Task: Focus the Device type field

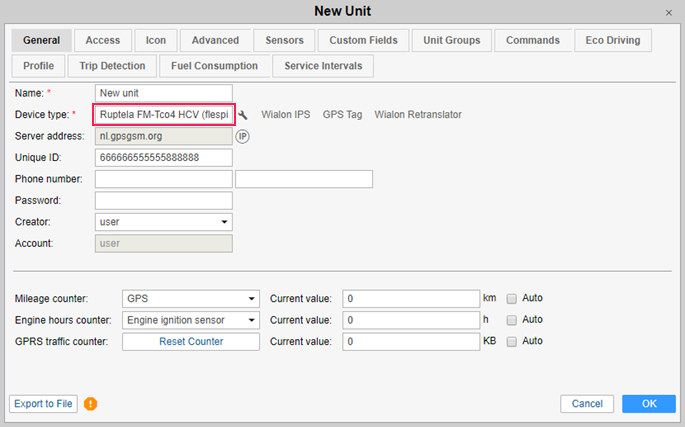Action: pyautogui.click(x=163, y=115)
